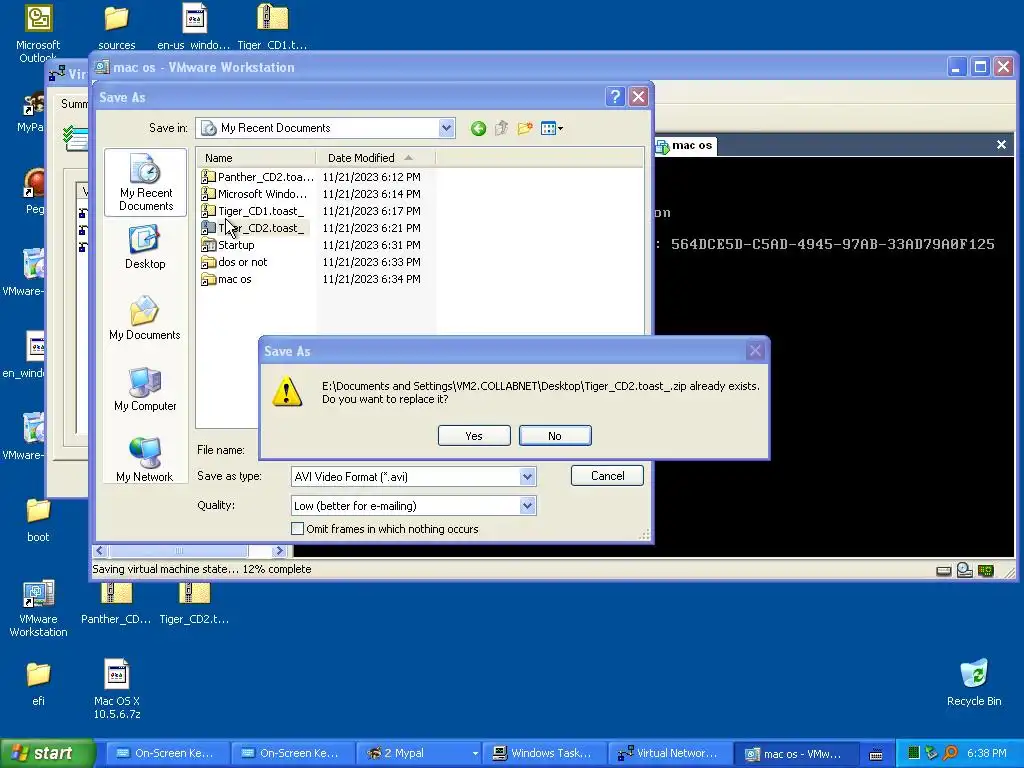Click the horizontal scrollbar right arrow
Screen dimensions: 1024x768
click(280, 551)
